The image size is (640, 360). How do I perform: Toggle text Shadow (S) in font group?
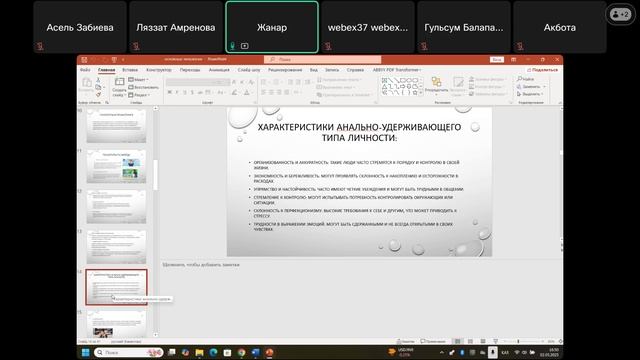192,93
